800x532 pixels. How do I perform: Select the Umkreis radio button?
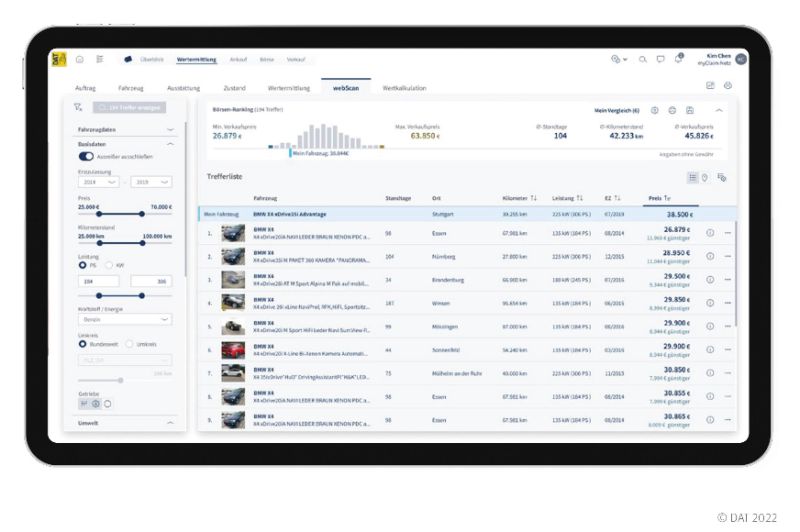(130, 344)
